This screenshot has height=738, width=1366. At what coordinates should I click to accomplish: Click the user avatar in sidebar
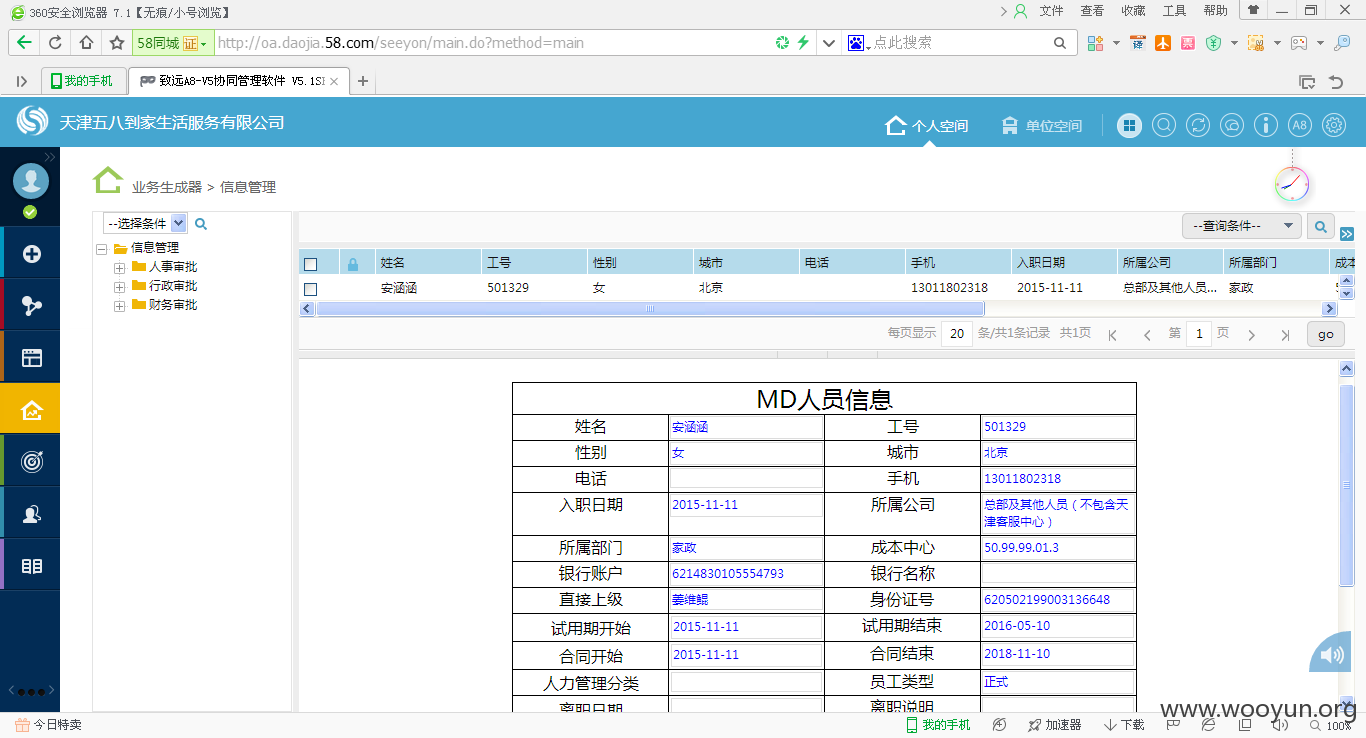coord(30,181)
